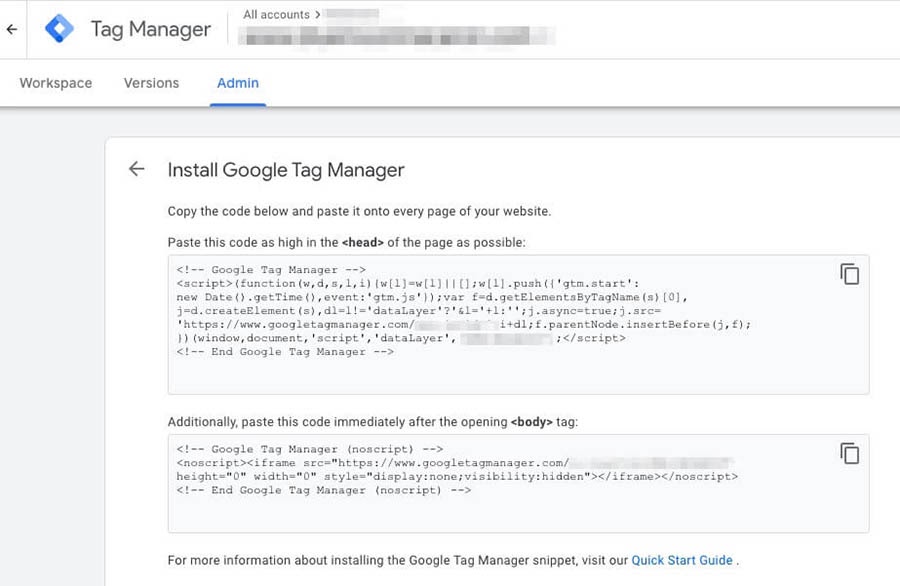
Task: Click the Tag Manager title text
Action: (x=151, y=29)
